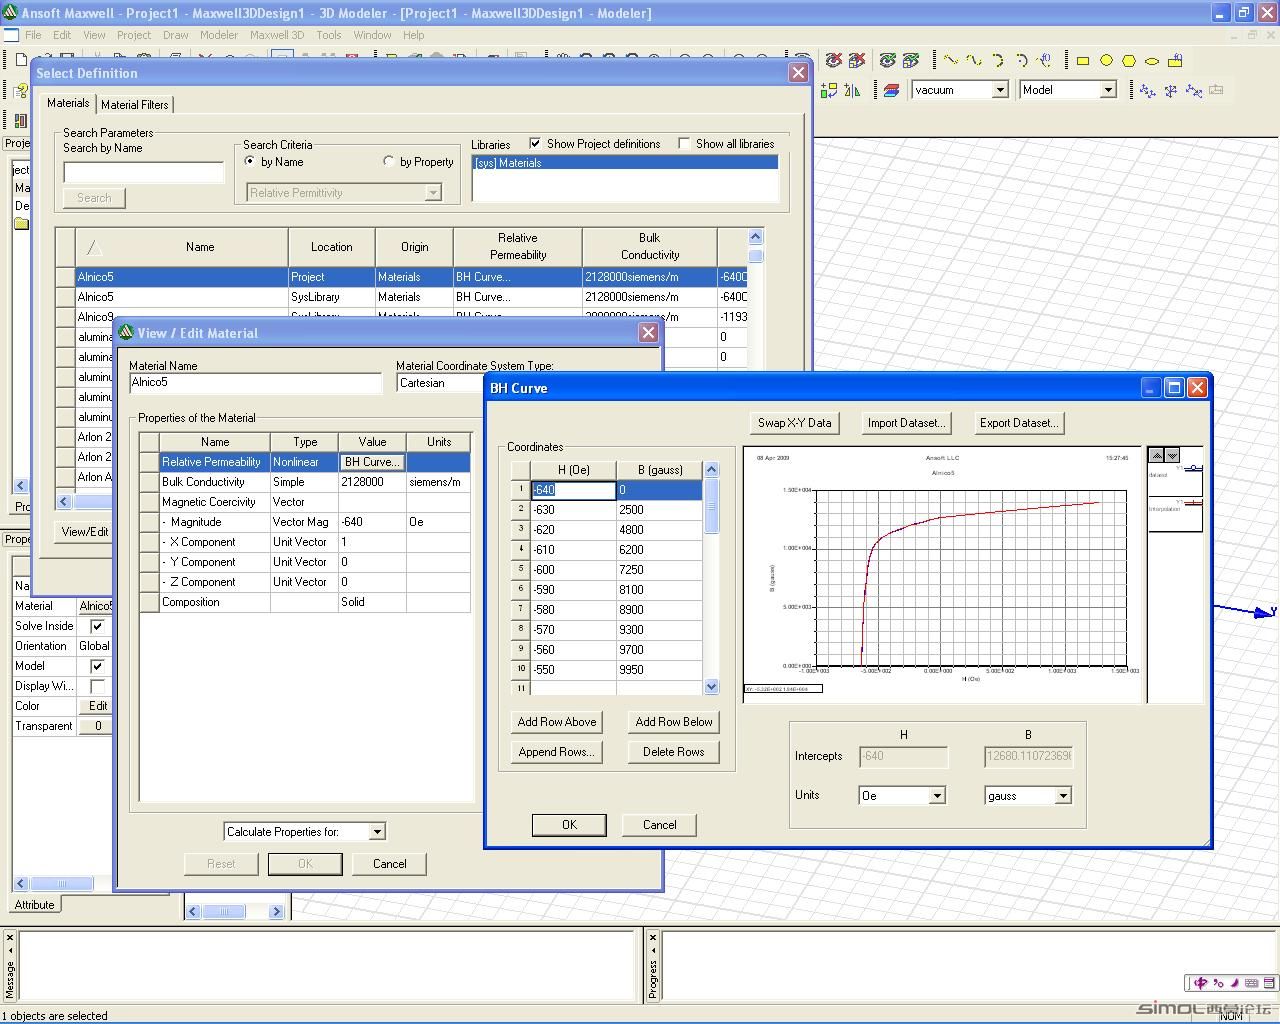Click the Search by Name input field
The height and width of the screenshot is (1024, 1280).
144,172
